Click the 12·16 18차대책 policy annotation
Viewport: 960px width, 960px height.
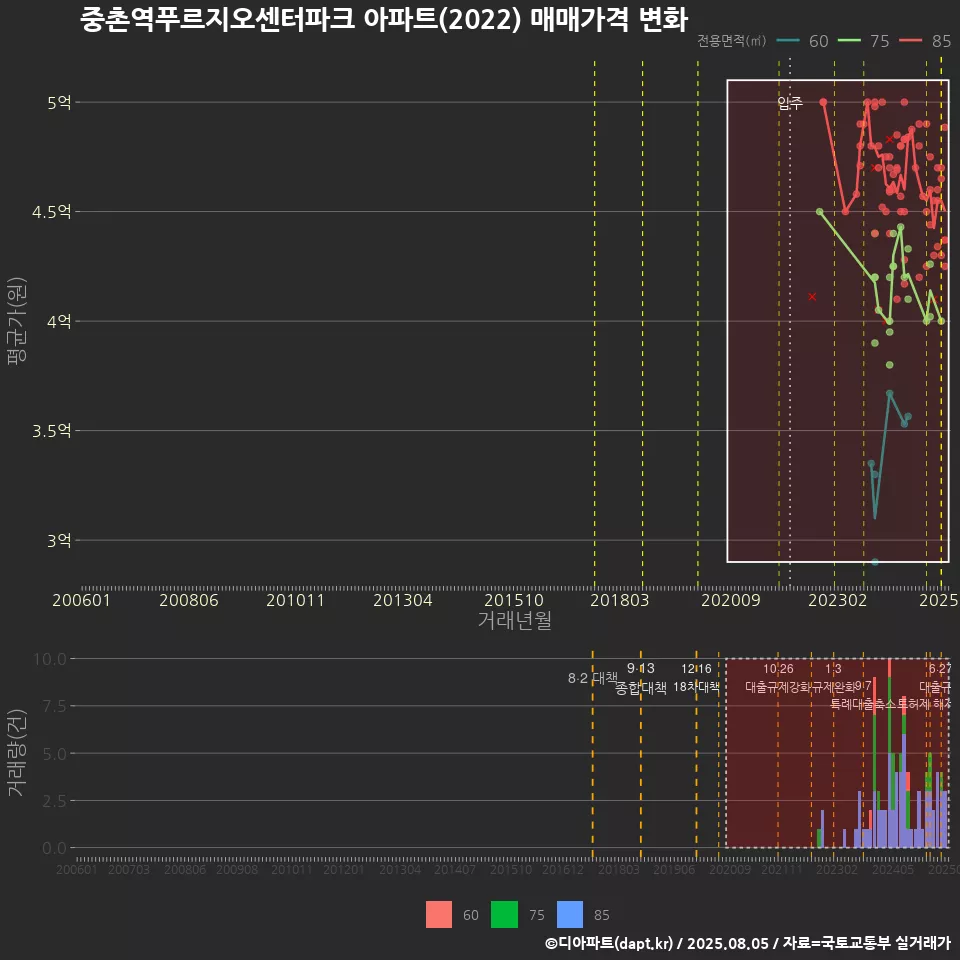tap(696, 678)
